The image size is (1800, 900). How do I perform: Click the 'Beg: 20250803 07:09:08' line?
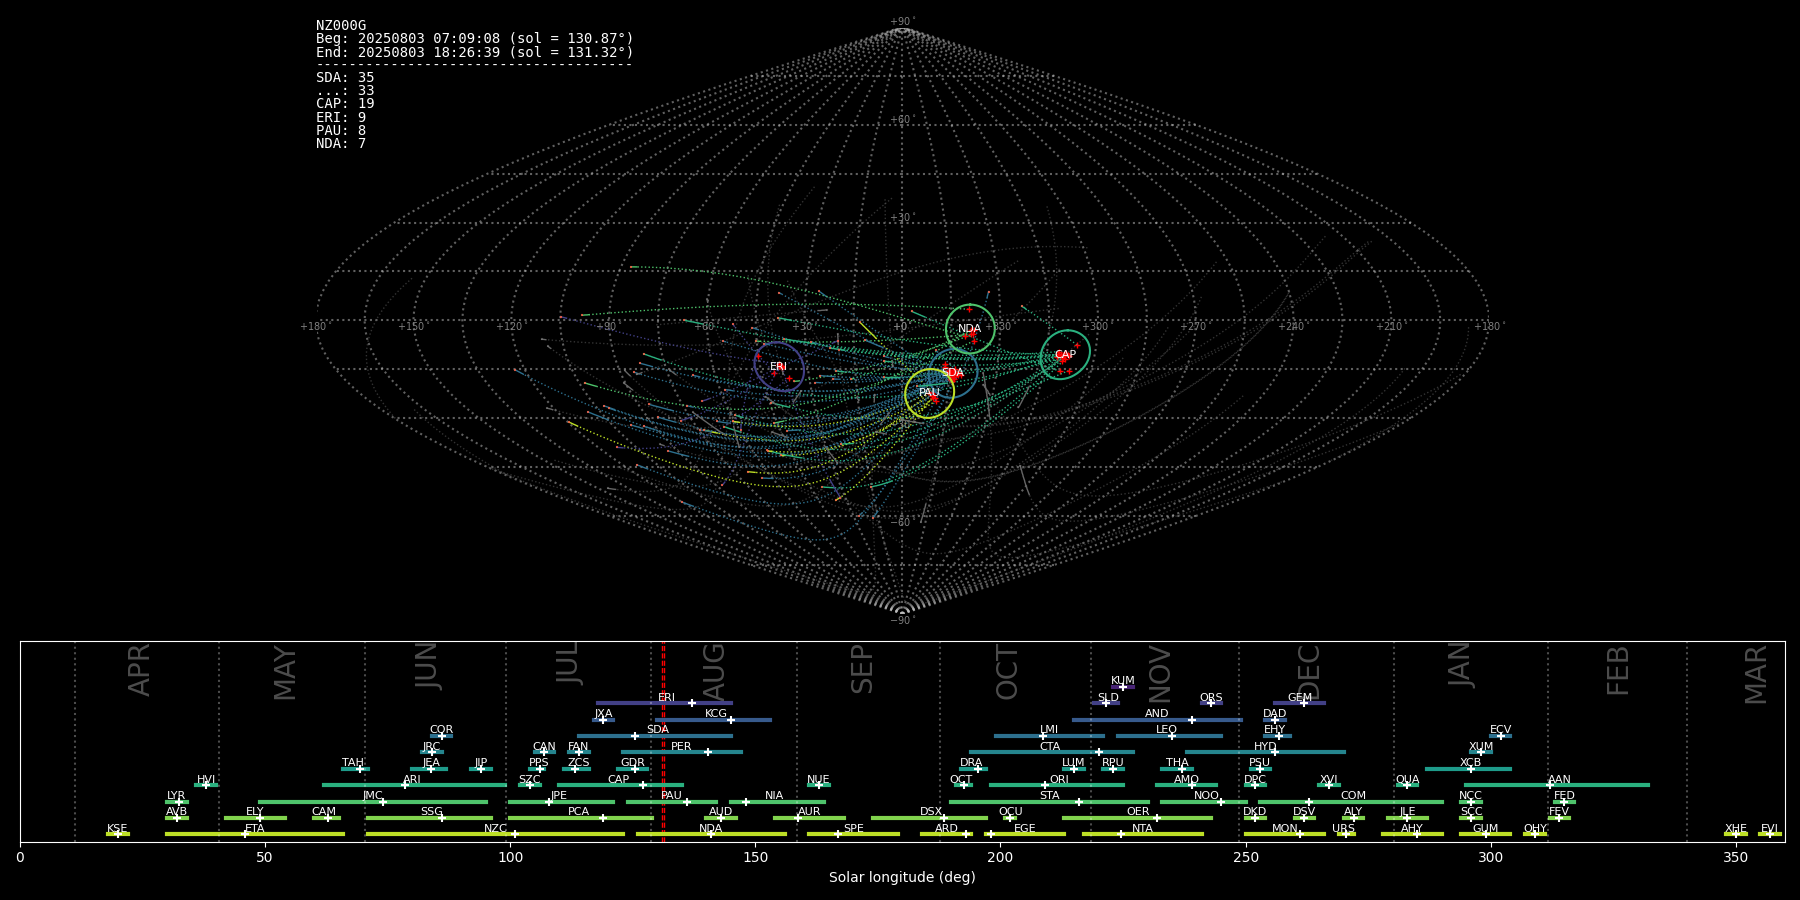(475, 39)
